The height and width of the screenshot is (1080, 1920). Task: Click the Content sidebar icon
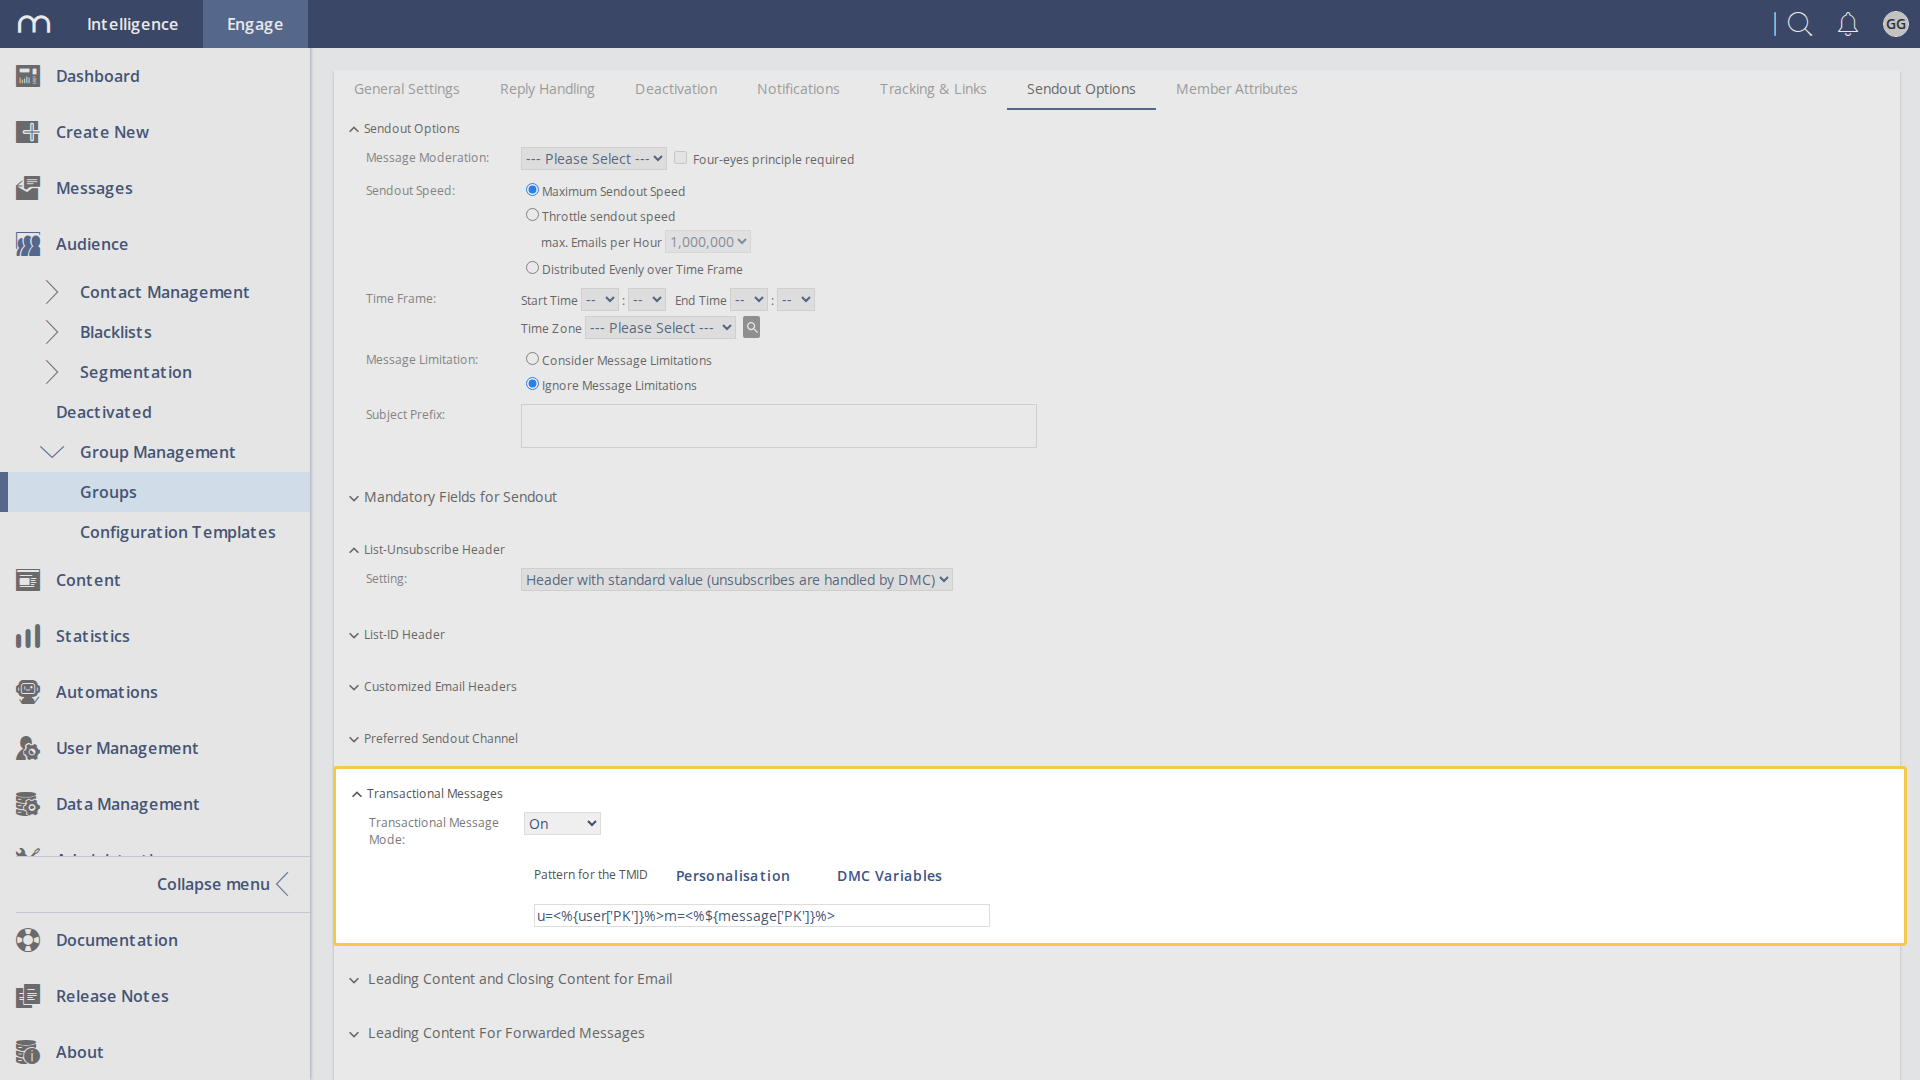click(x=28, y=580)
